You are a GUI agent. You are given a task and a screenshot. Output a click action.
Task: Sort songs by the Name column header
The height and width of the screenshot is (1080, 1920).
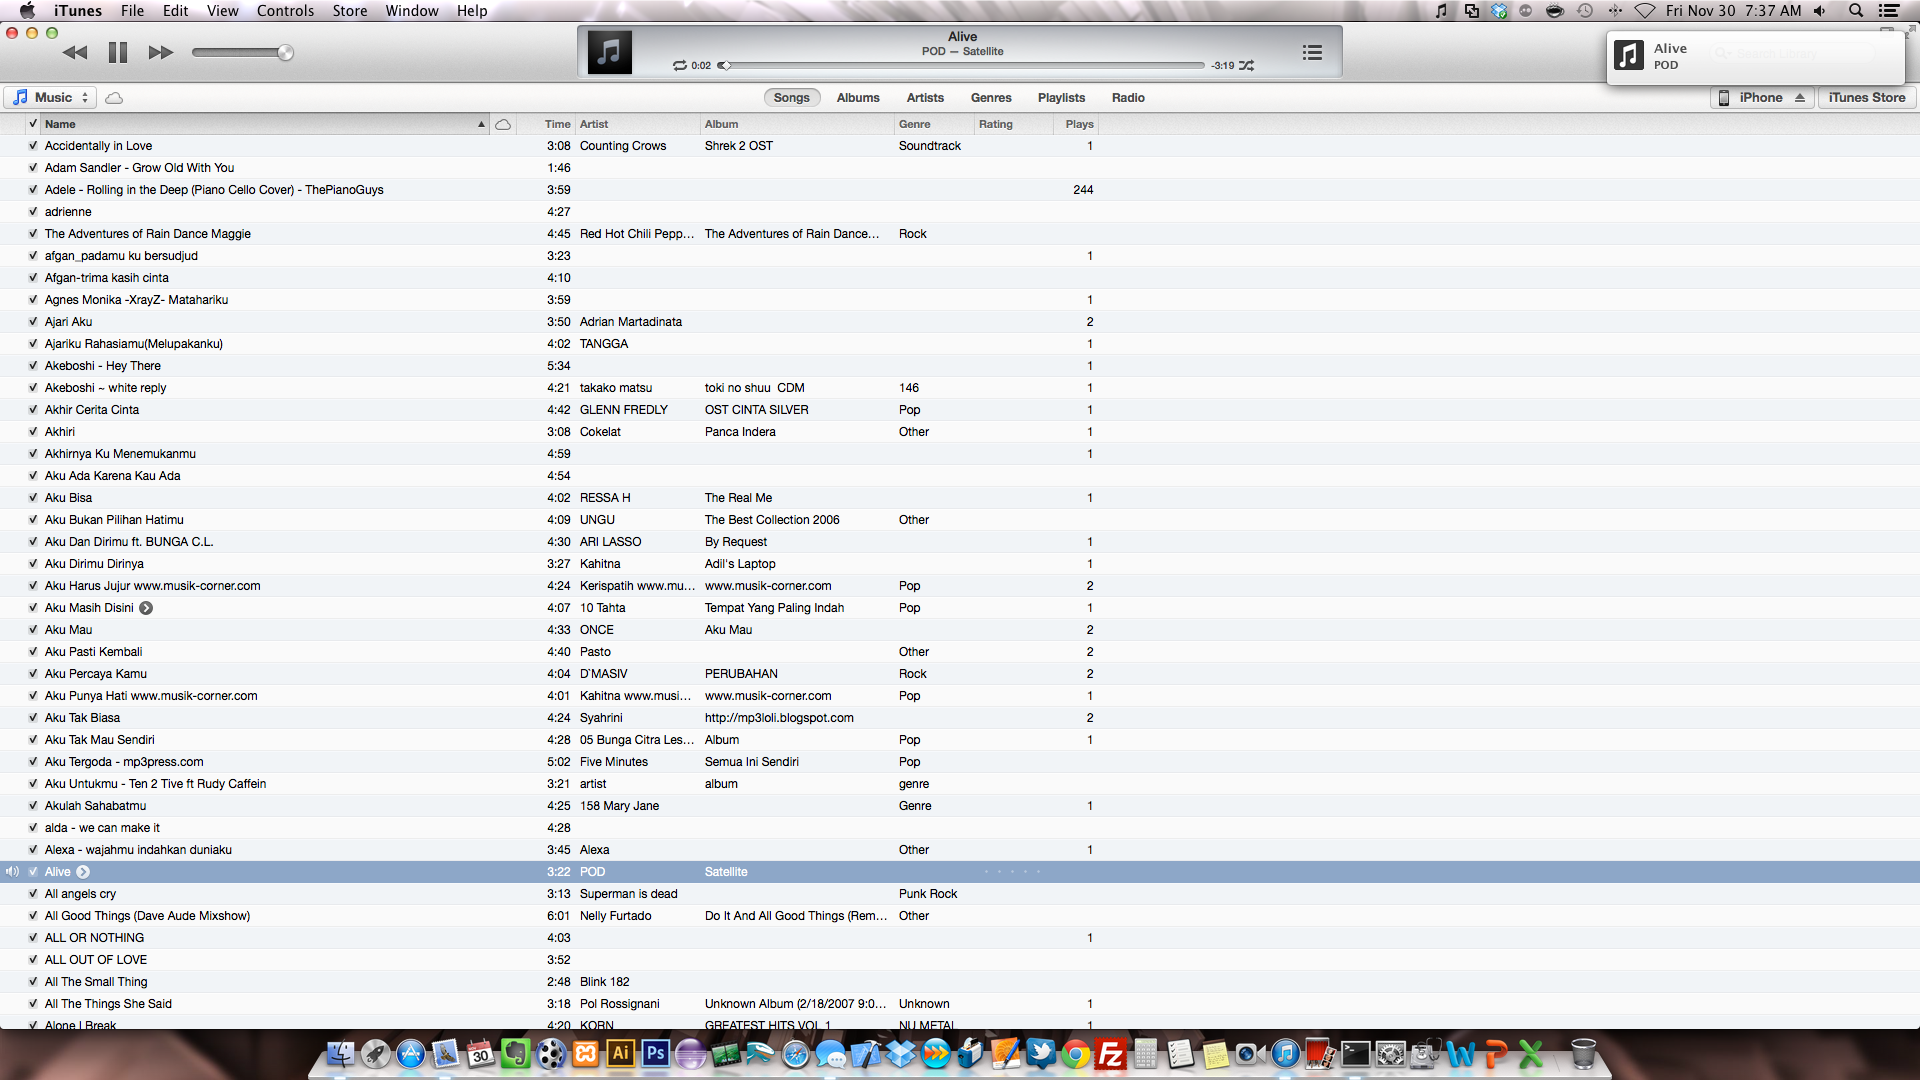(265, 124)
